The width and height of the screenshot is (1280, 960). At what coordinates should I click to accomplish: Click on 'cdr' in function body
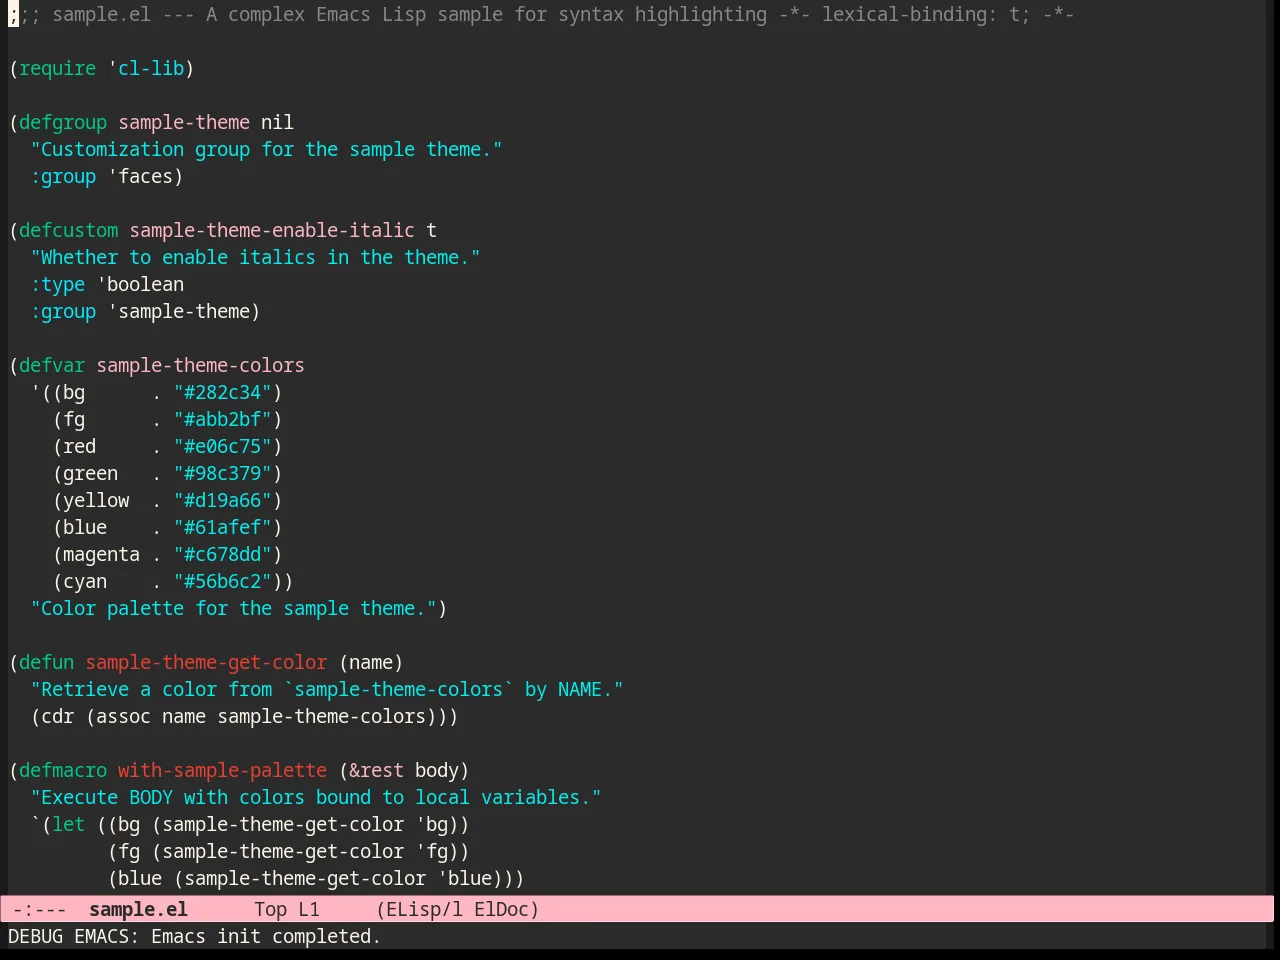click(x=57, y=716)
